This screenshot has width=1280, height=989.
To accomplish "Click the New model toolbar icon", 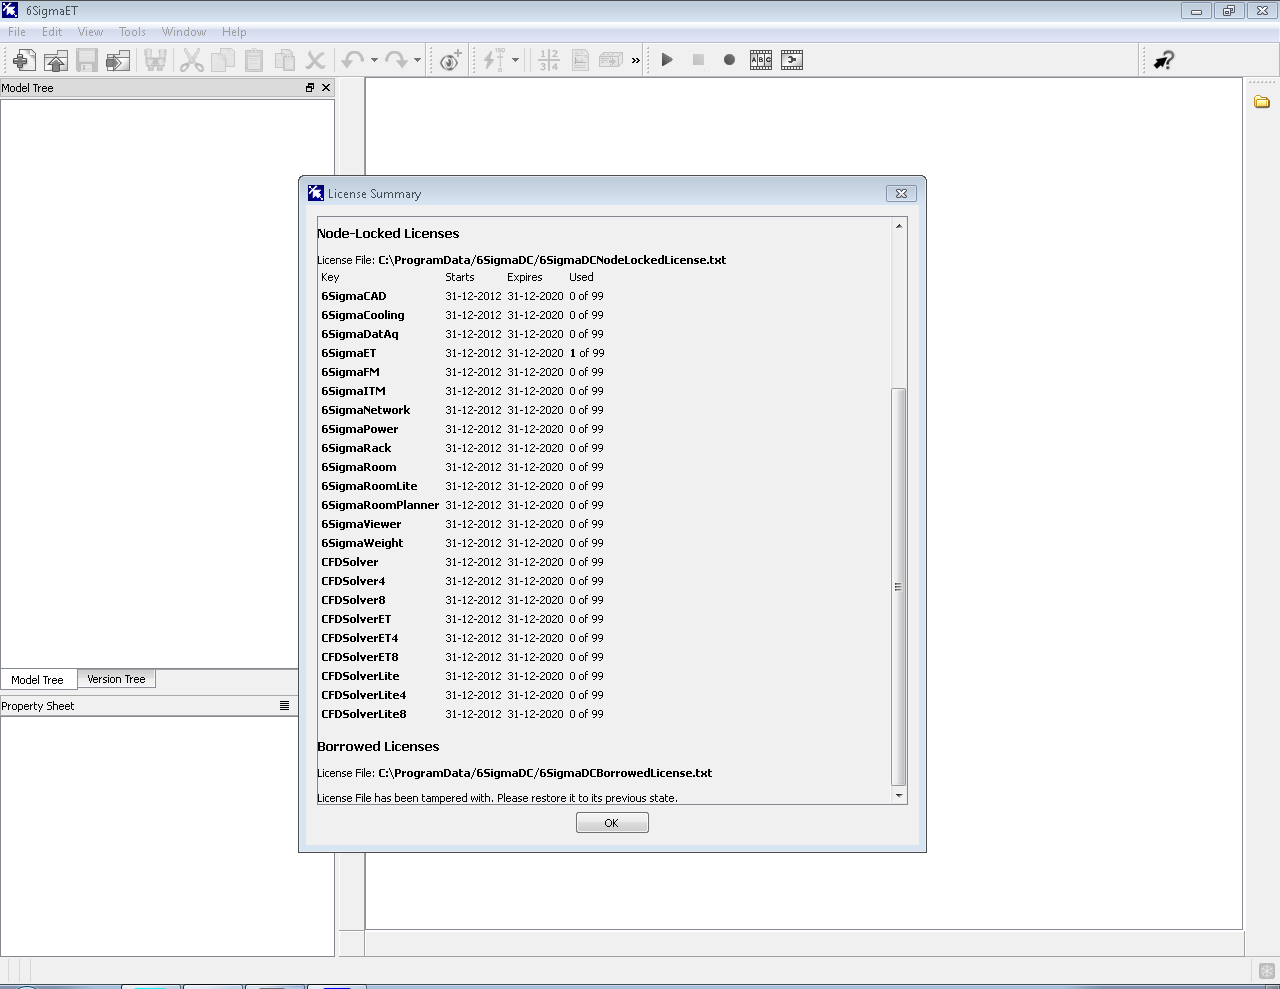I will (24, 60).
